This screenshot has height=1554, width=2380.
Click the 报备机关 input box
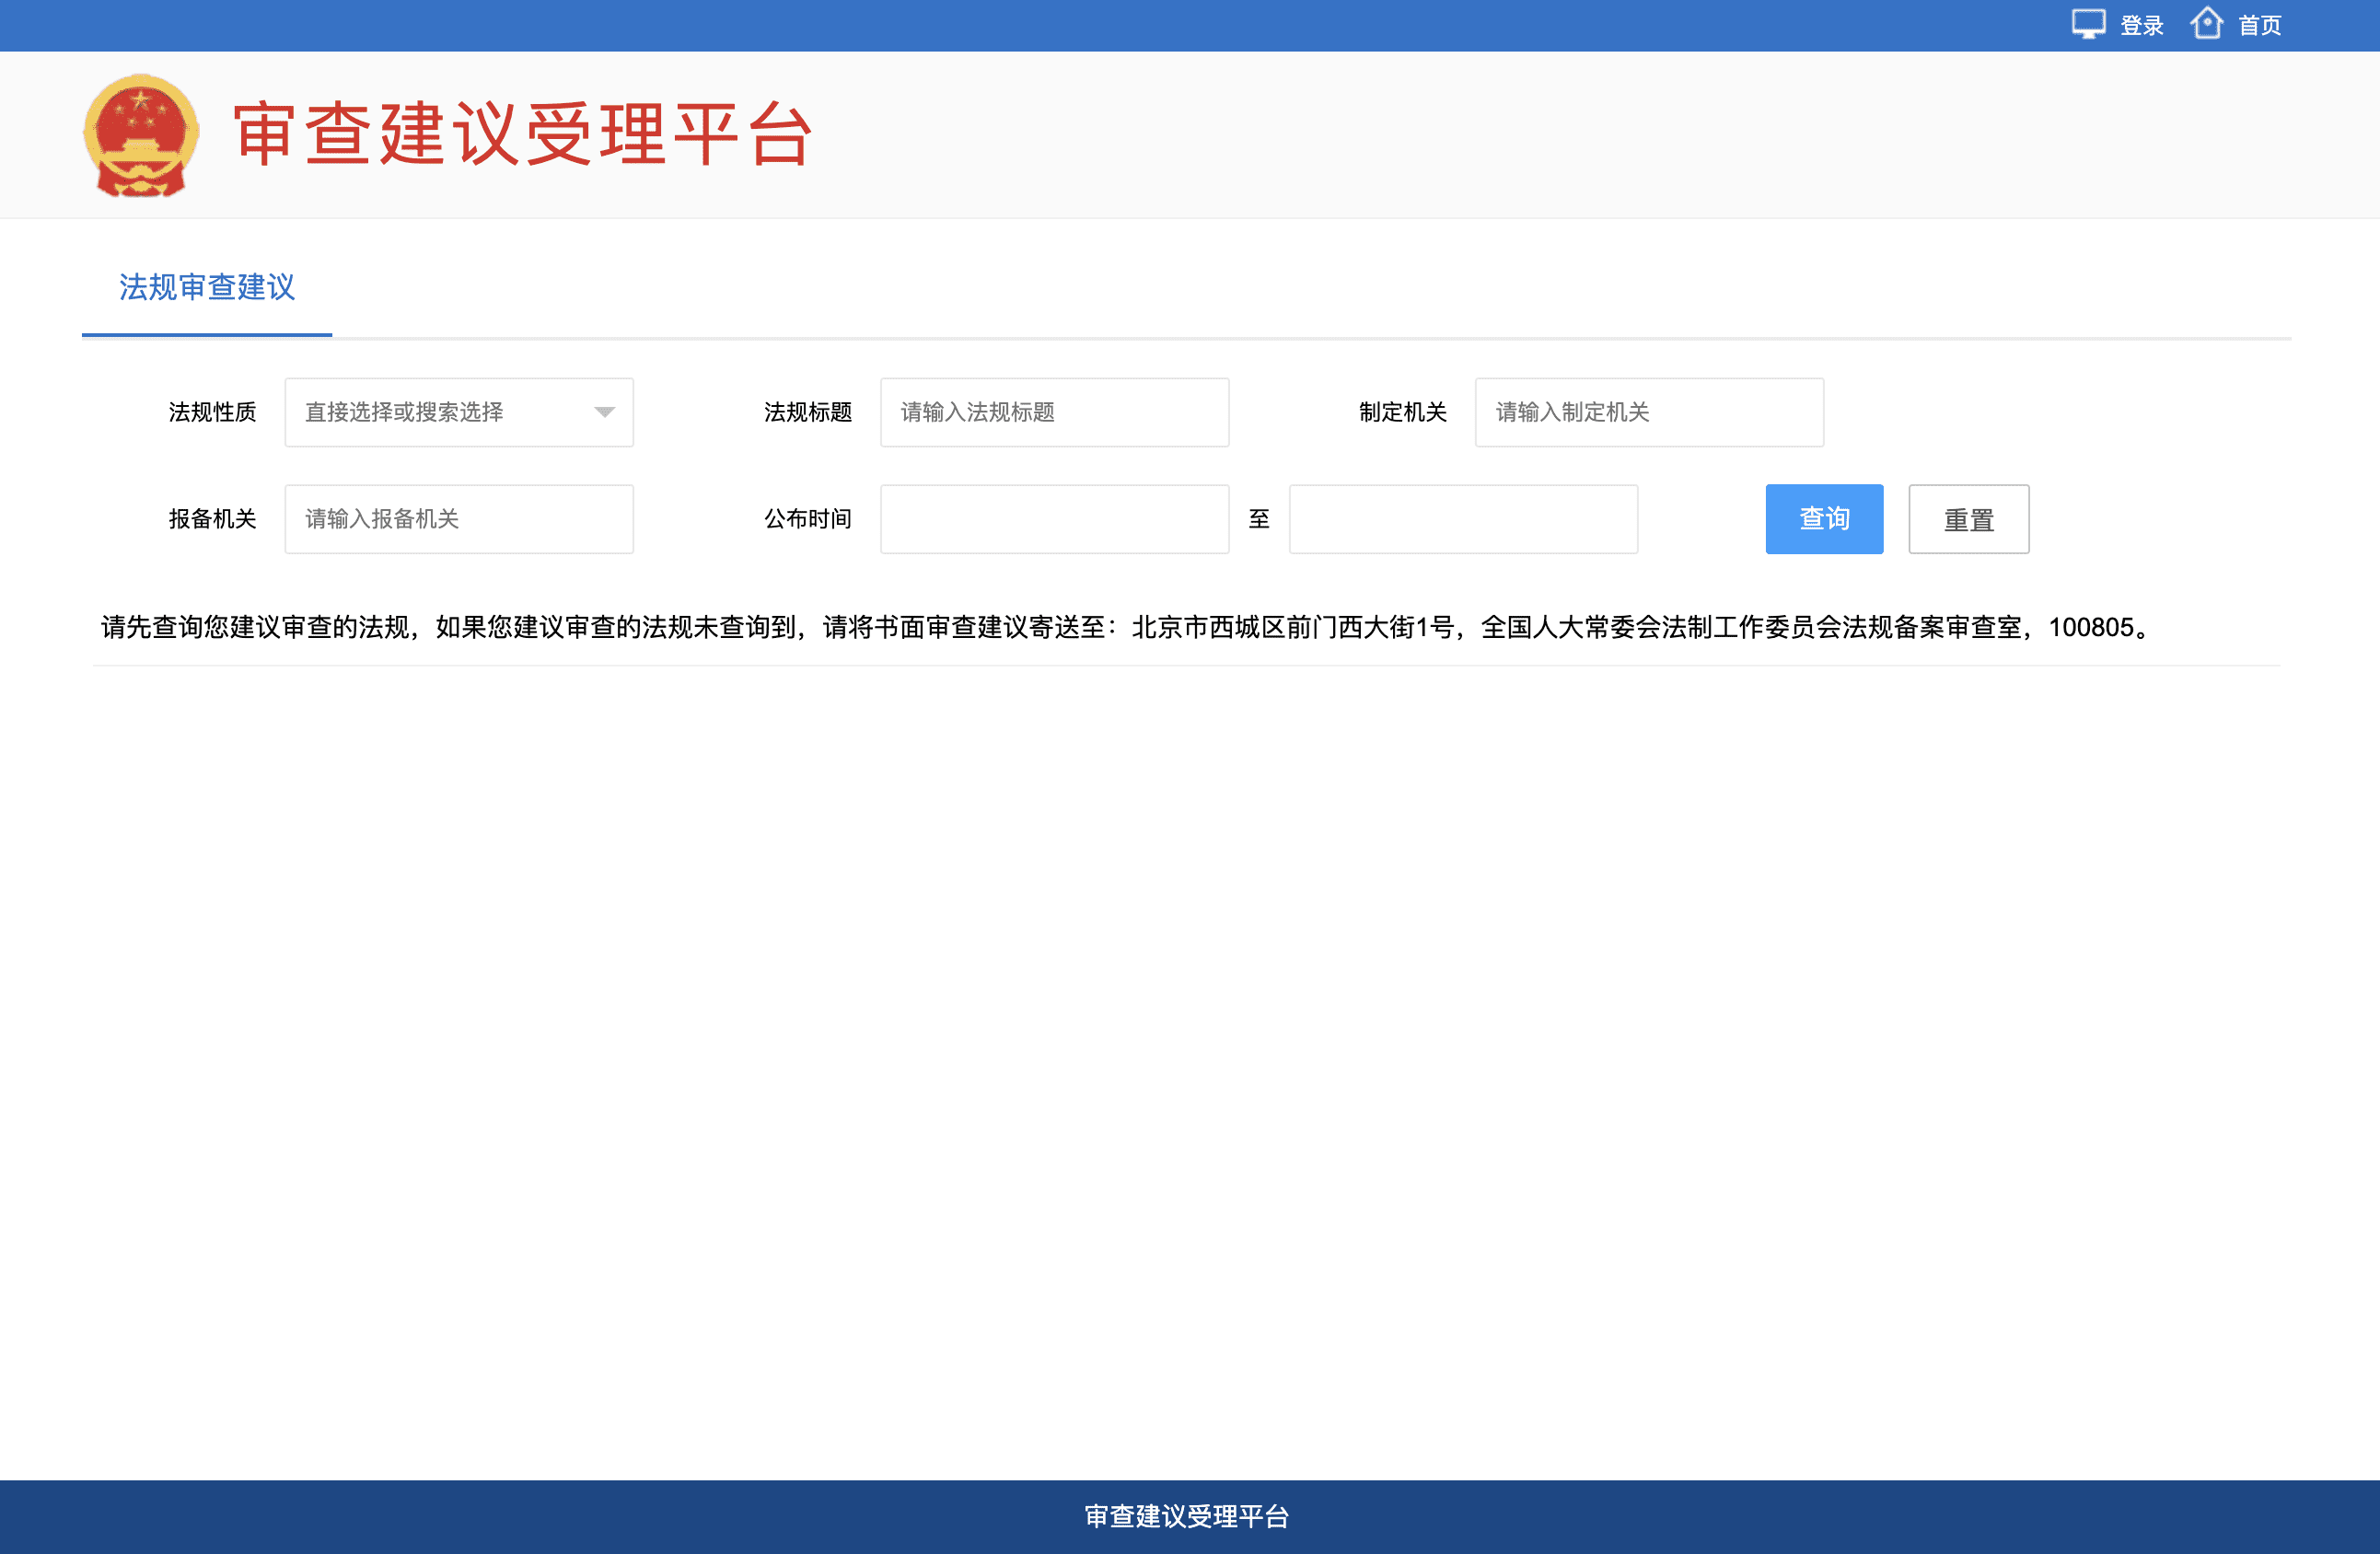point(459,519)
